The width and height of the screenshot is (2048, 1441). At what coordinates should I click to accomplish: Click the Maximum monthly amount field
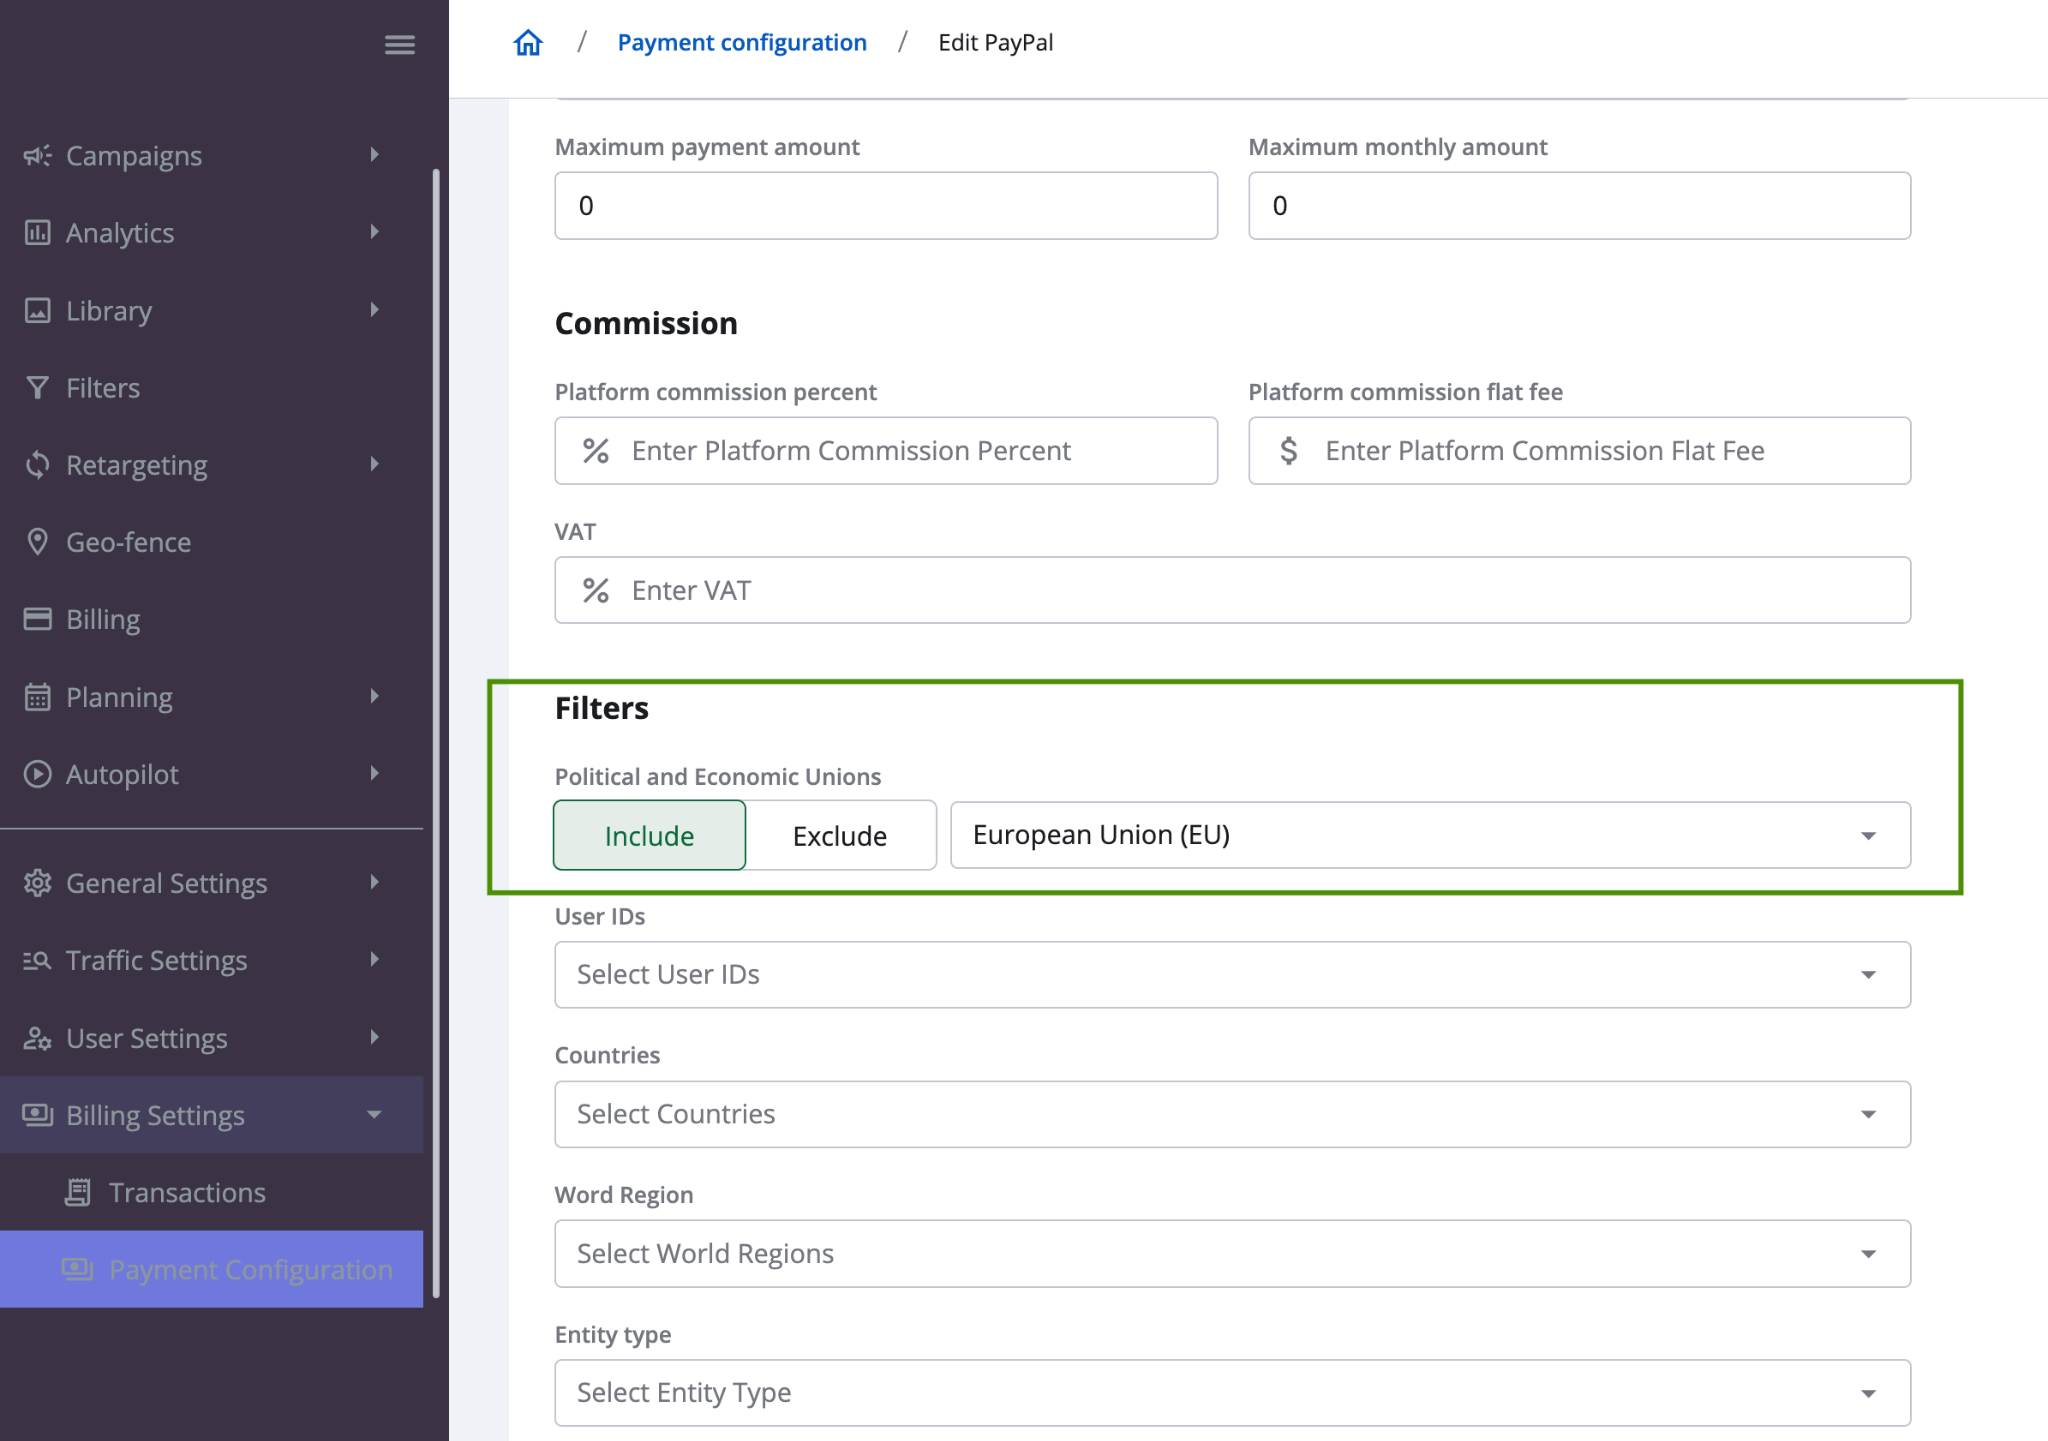(x=1579, y=205)
